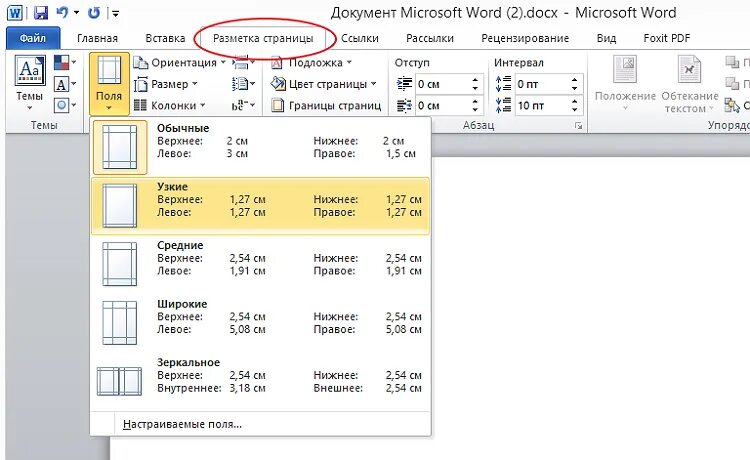Click the Обтекание текстом button
Image resolution: width=750 pixels, height=460 pixels.
pyautogui.click(x=690, y=84)
